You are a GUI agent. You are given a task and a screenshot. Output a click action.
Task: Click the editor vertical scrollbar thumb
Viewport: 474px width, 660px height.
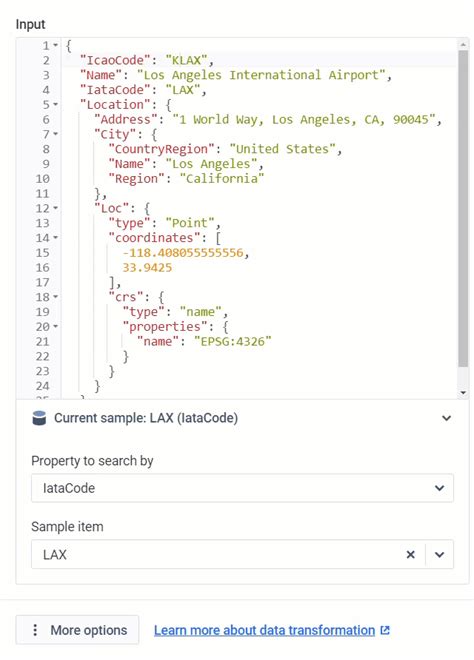tap(463, 208)
